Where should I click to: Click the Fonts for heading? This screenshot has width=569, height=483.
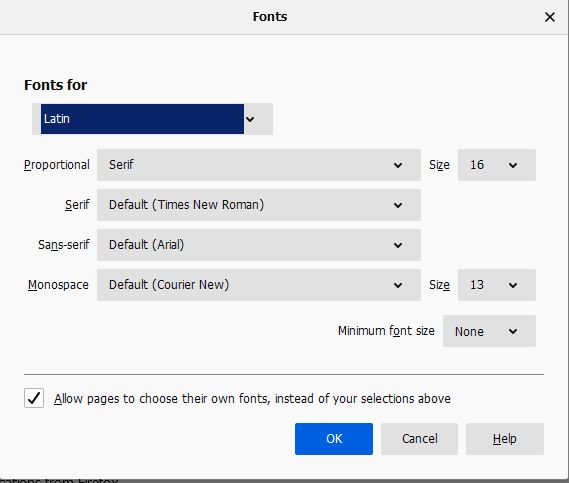(56, 85)
